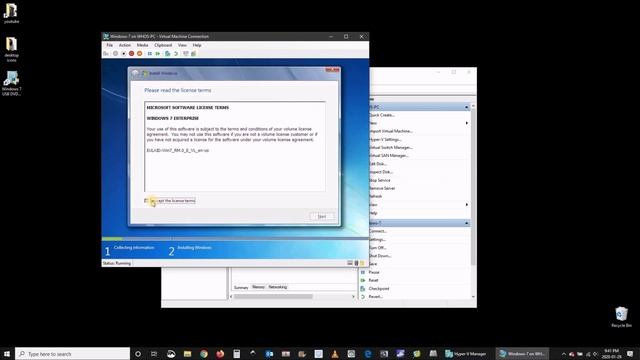Click the taskbar search box

(x=73, y=353)
